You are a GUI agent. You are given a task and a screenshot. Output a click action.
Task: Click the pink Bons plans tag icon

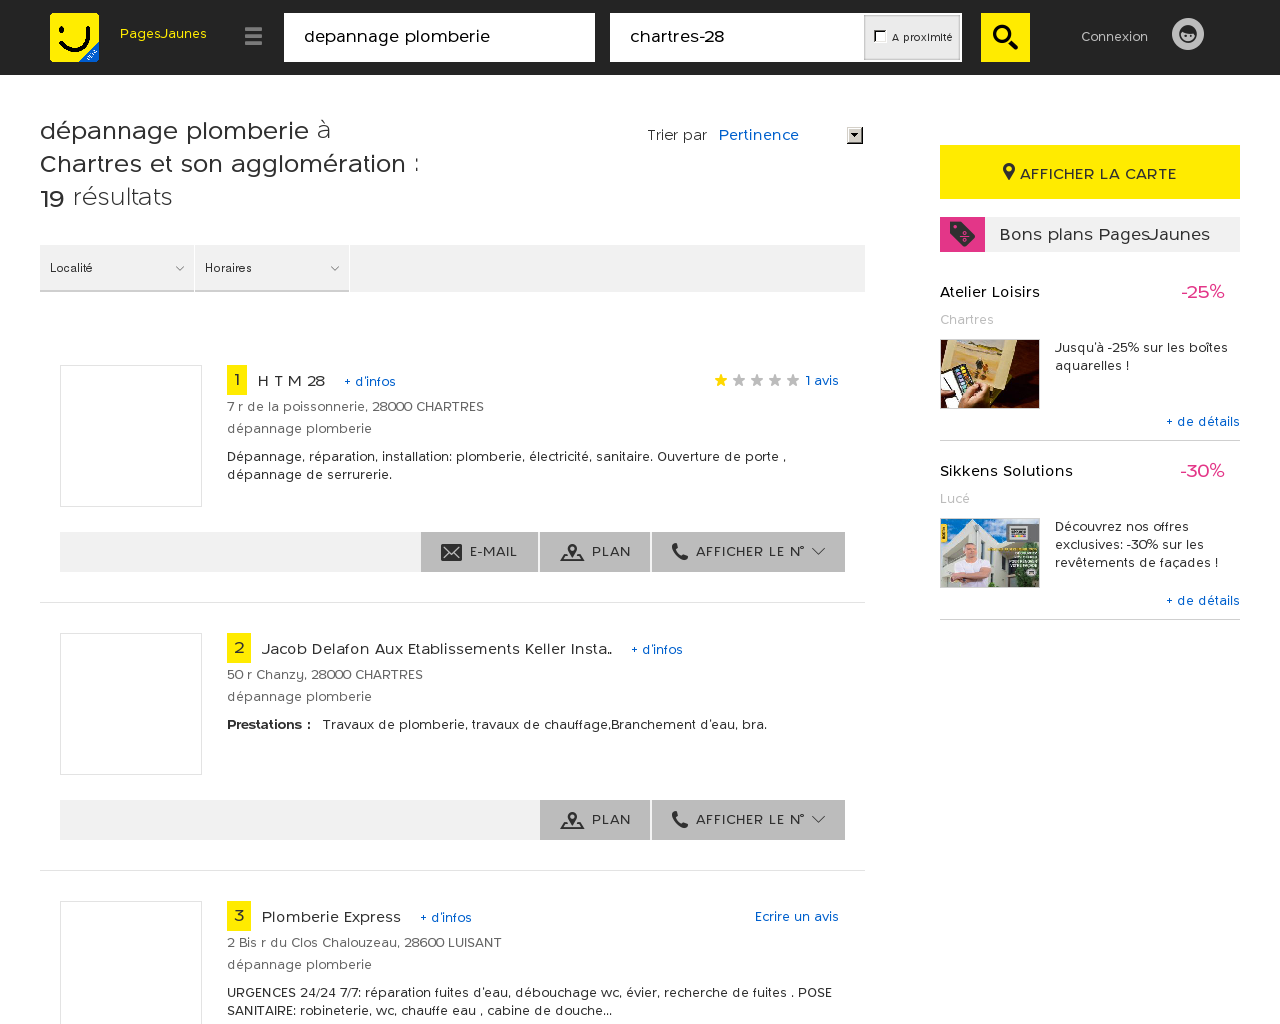tap(962, 234)
